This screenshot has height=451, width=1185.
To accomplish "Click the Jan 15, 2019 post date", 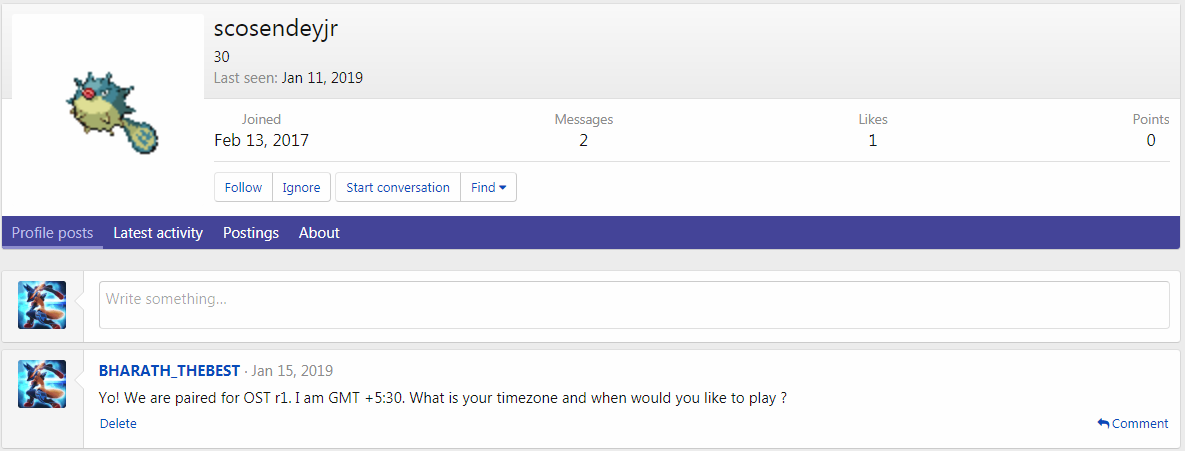I will [x=292, y=371].
